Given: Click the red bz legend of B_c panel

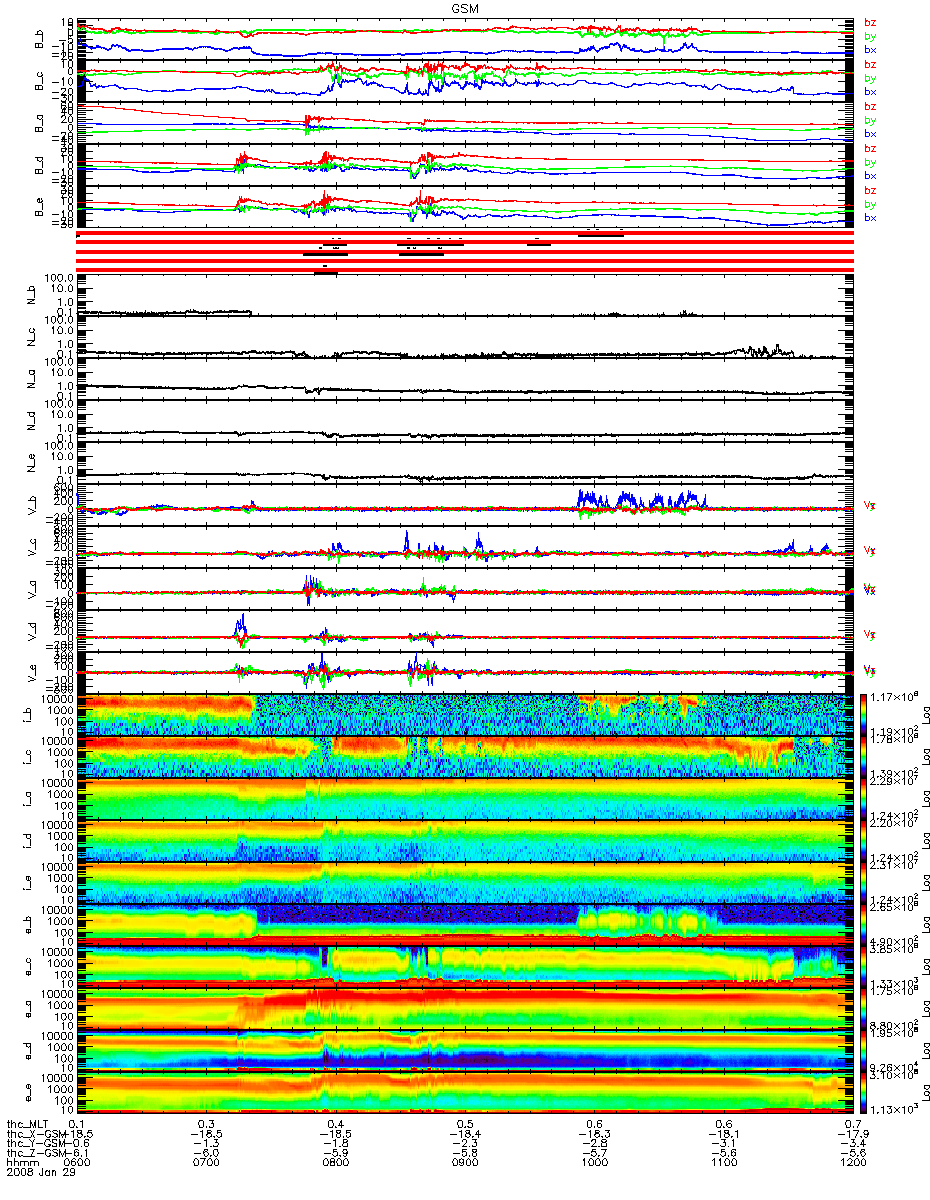Looking at the screenshot, I should coord(870,64).
